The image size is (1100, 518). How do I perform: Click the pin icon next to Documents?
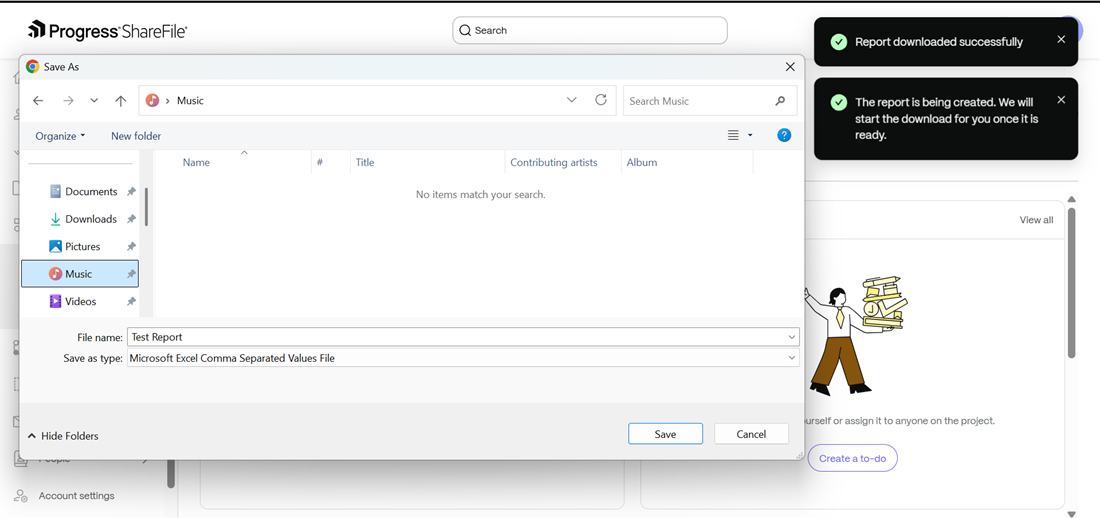(x=130, y=192)
